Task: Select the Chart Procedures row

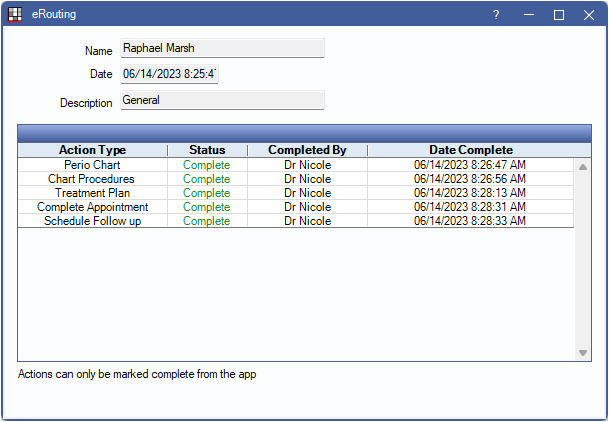Action: [x=92, y=179]
